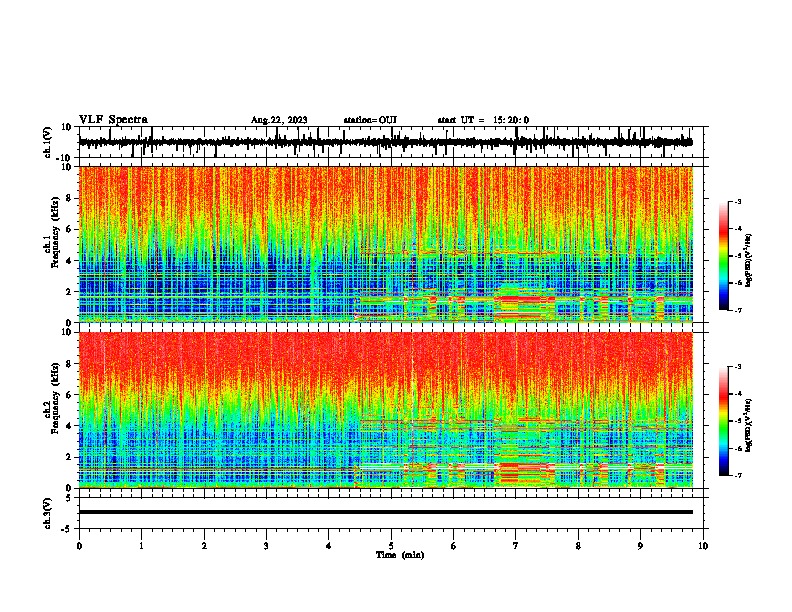792x612 pixels.
Task: Click the "8" frequency tick on ch.2 axis
Action: (70, 363)
